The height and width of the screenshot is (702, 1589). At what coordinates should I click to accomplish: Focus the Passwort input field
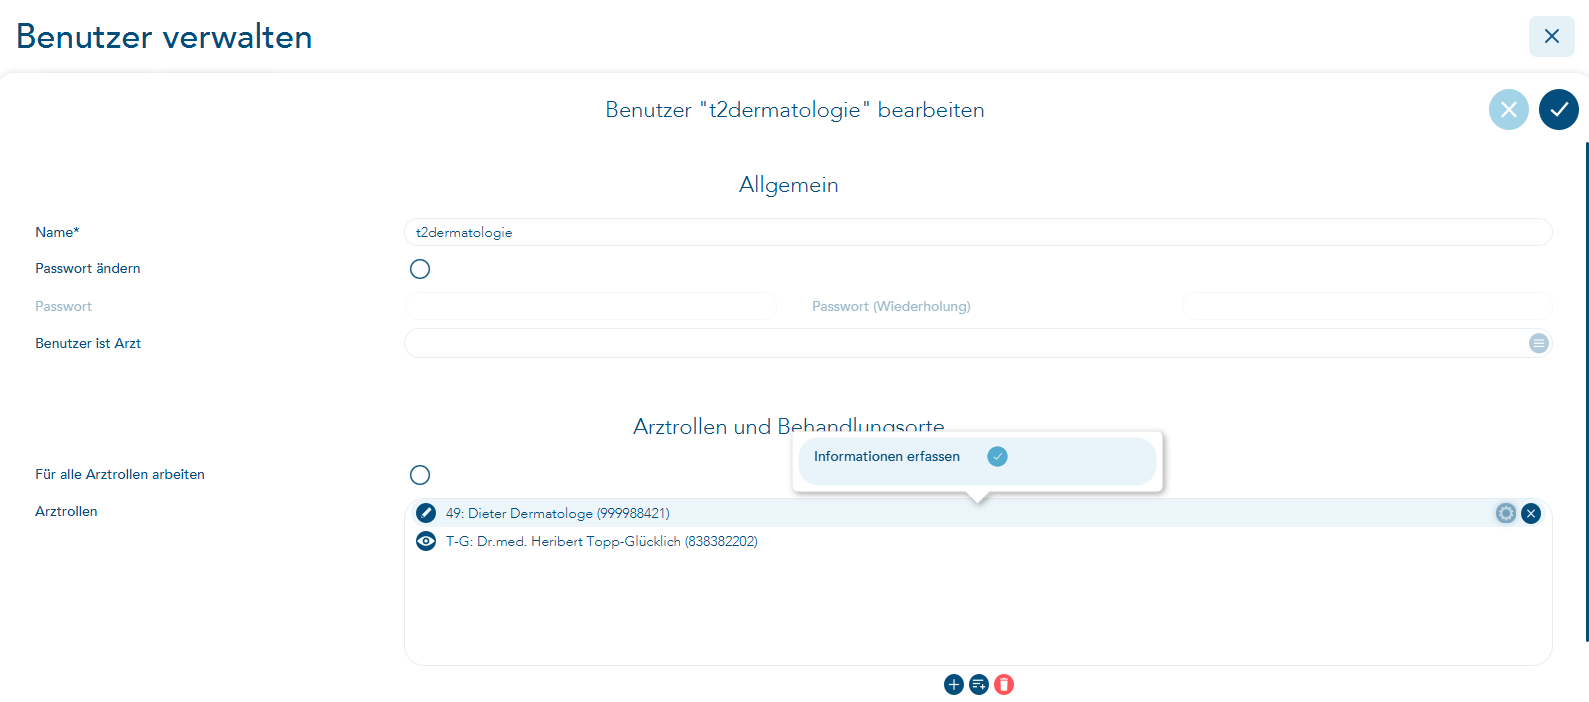point(590,306)
